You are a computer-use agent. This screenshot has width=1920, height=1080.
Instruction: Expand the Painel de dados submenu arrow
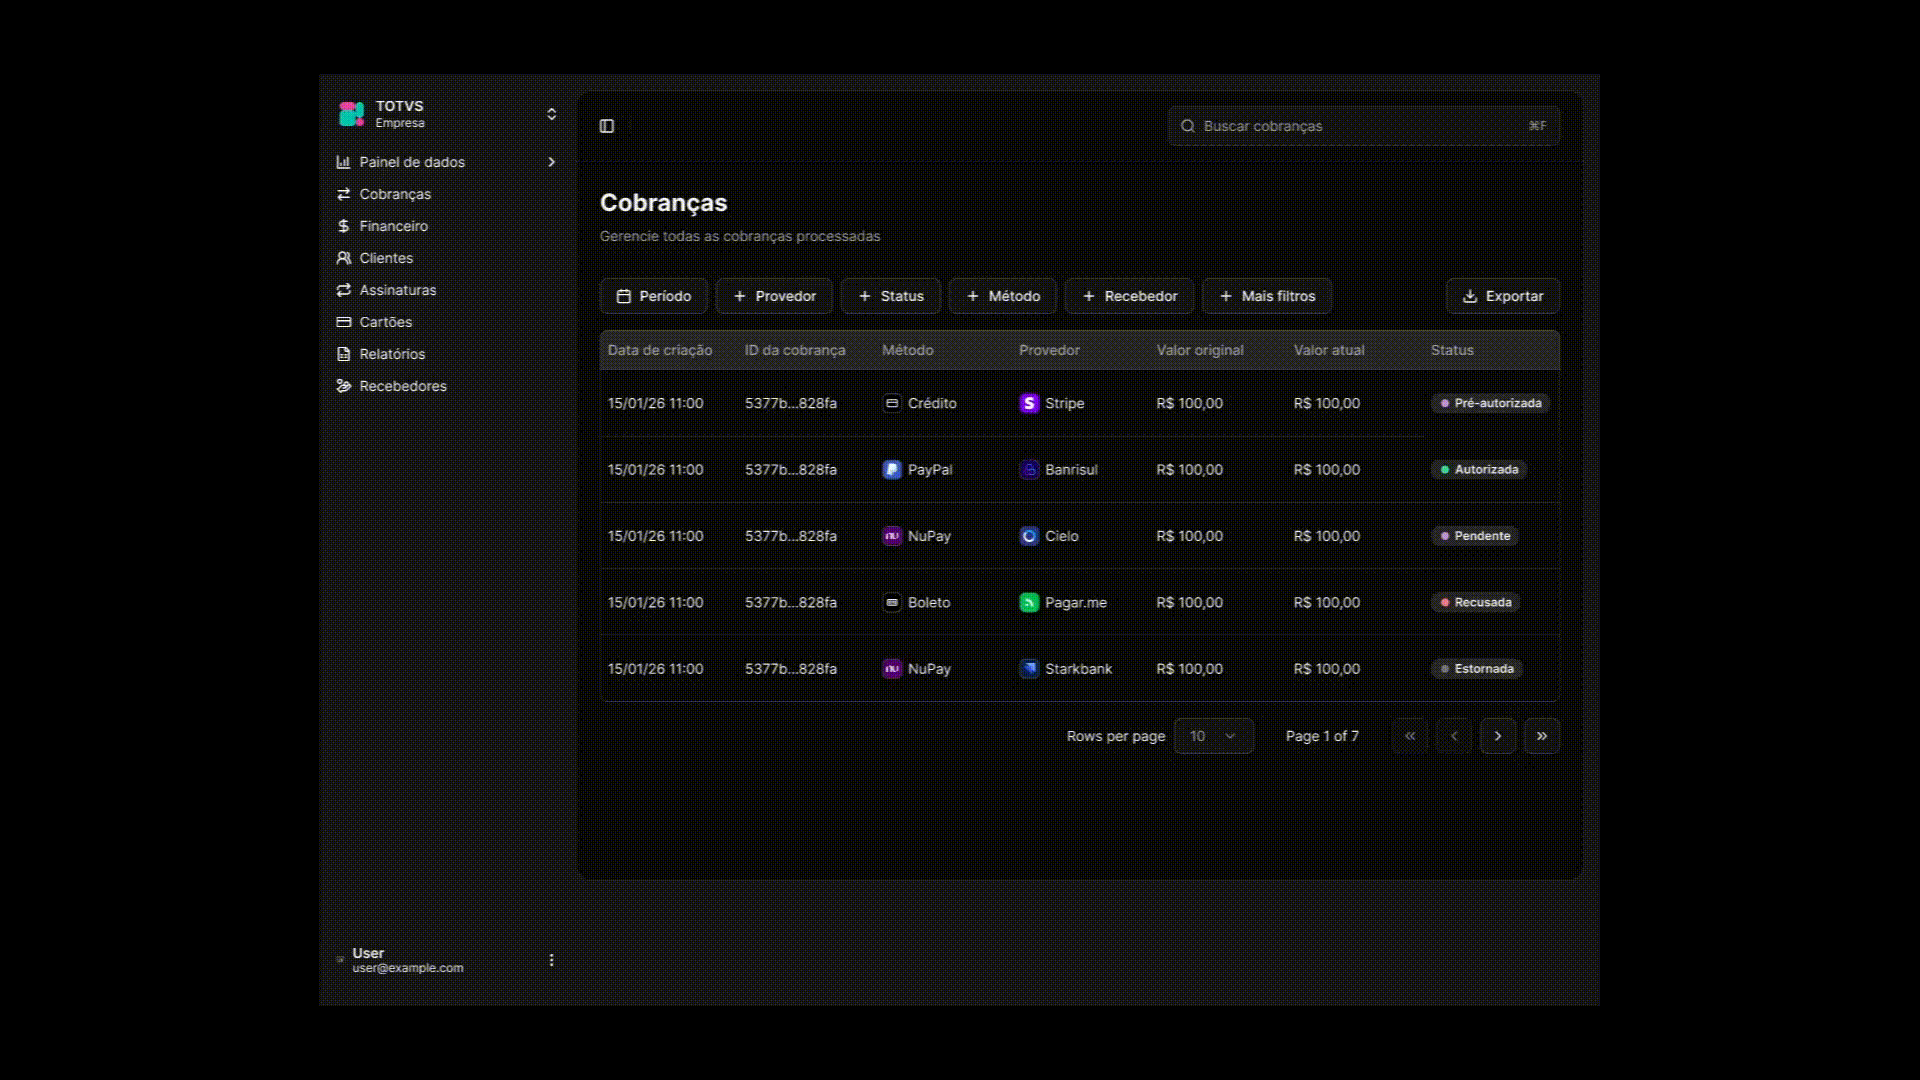point(551,162)
